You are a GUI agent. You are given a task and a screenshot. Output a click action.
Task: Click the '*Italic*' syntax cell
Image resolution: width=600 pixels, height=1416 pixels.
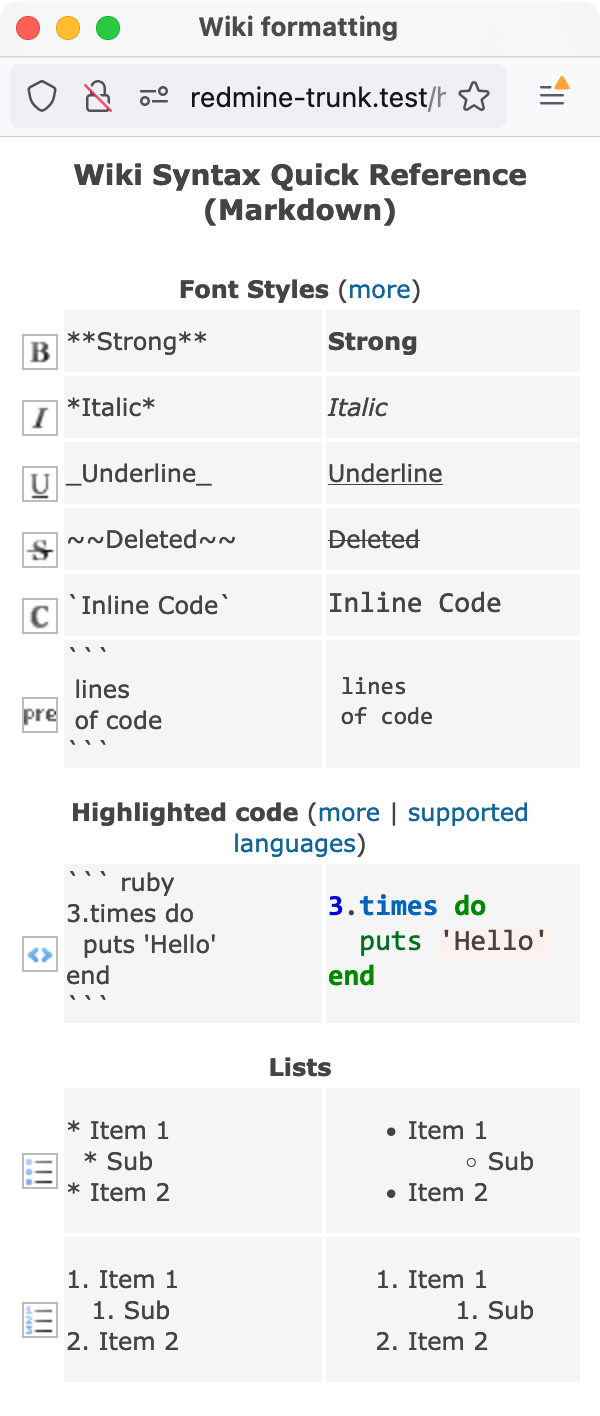[x=193, y=407]
